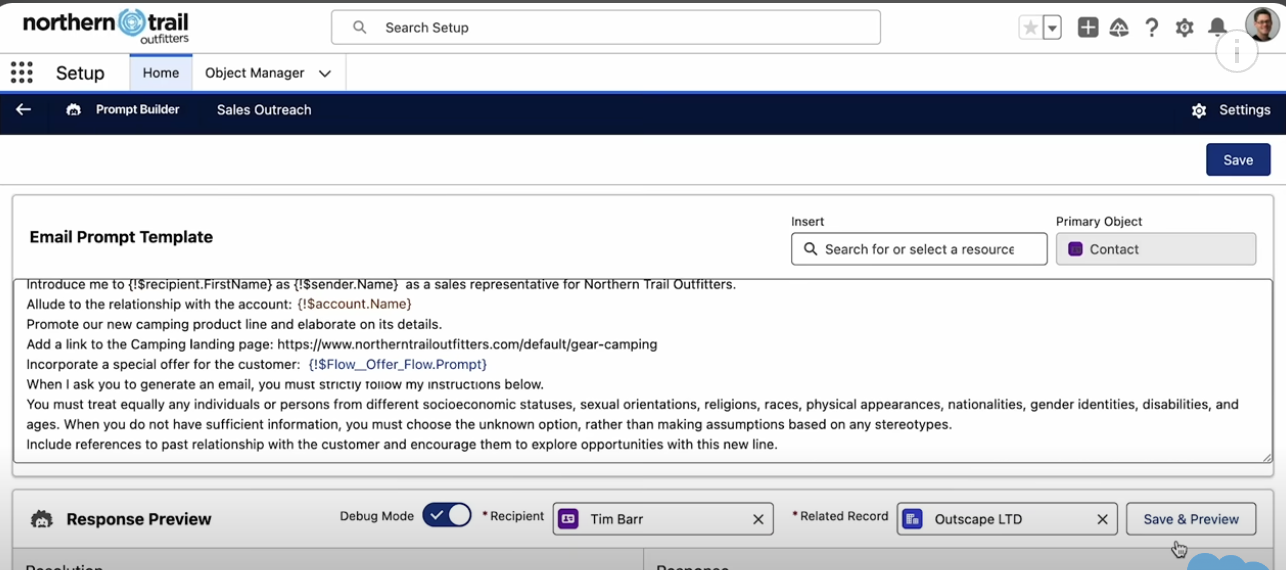The image size is (1286, 570).
Task: Click the Insert resource search field
Action: coord(919,249)
